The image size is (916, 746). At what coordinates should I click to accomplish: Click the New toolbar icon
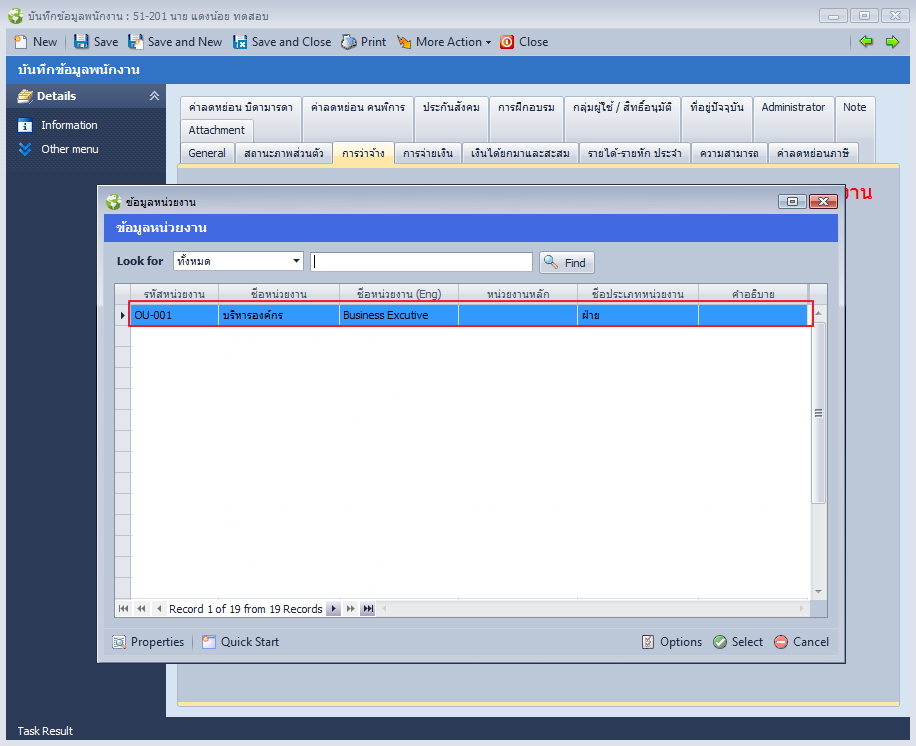[21, 42]
